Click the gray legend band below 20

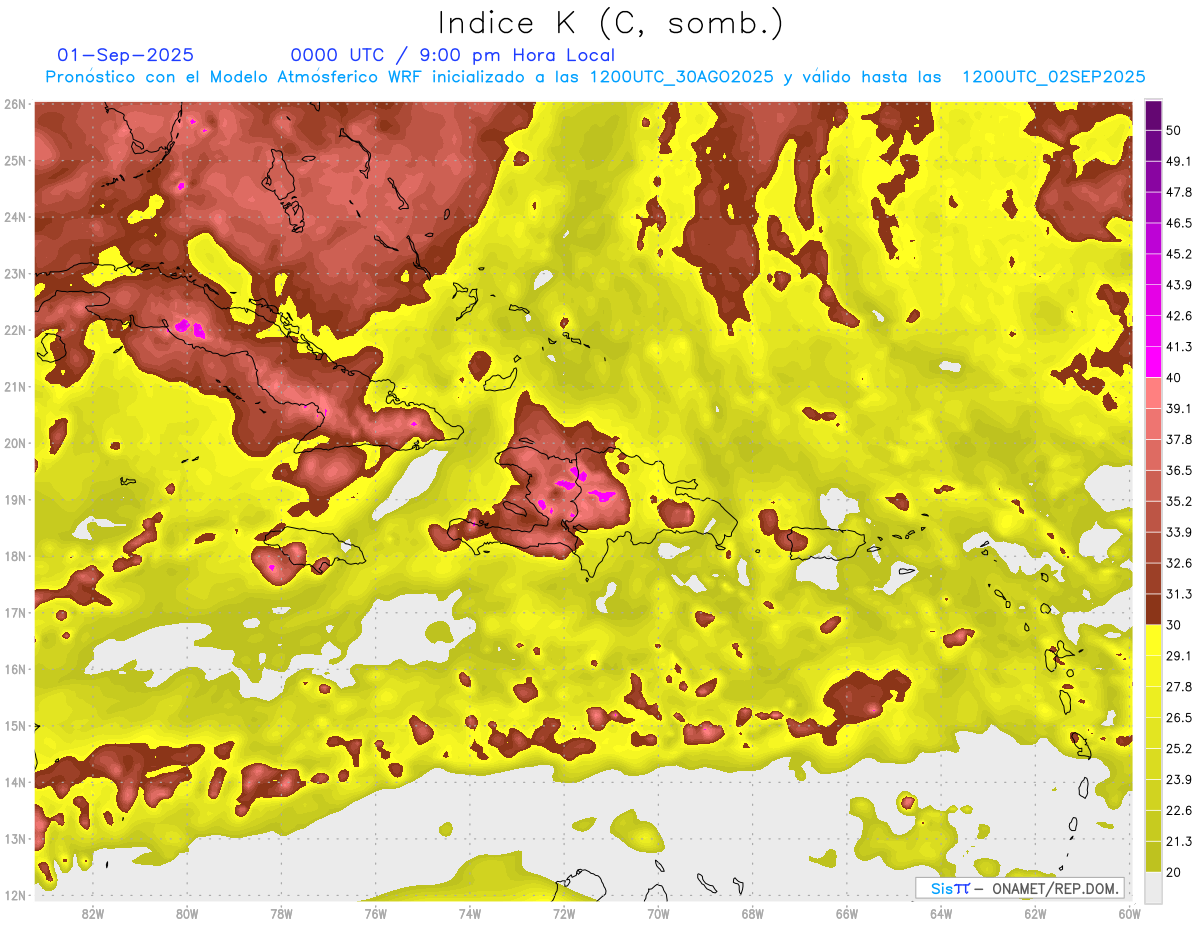pos(1153,886)
